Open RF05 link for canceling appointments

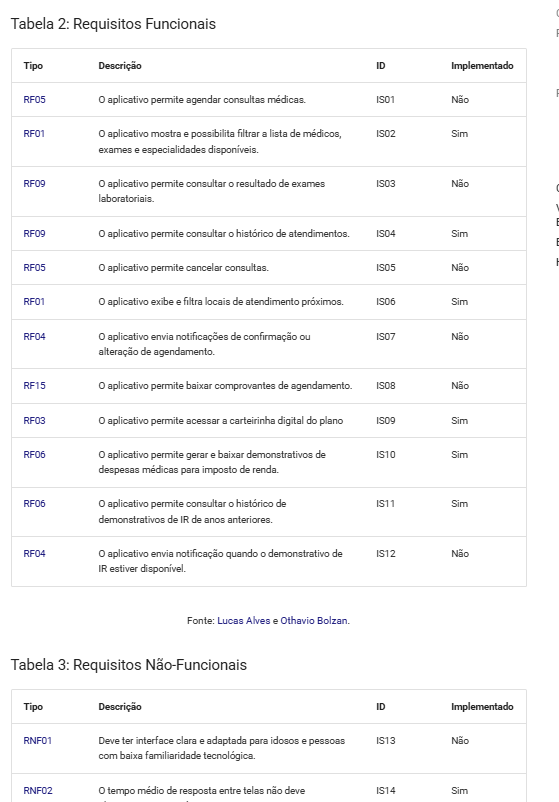pos(34,268)
